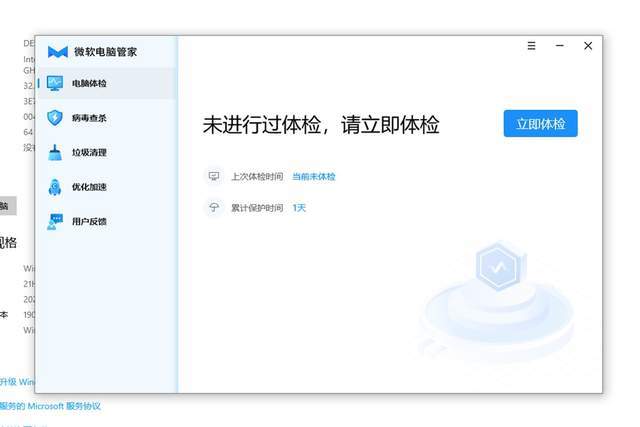Select the 优化加速 rocket icon

pos(55,187)
